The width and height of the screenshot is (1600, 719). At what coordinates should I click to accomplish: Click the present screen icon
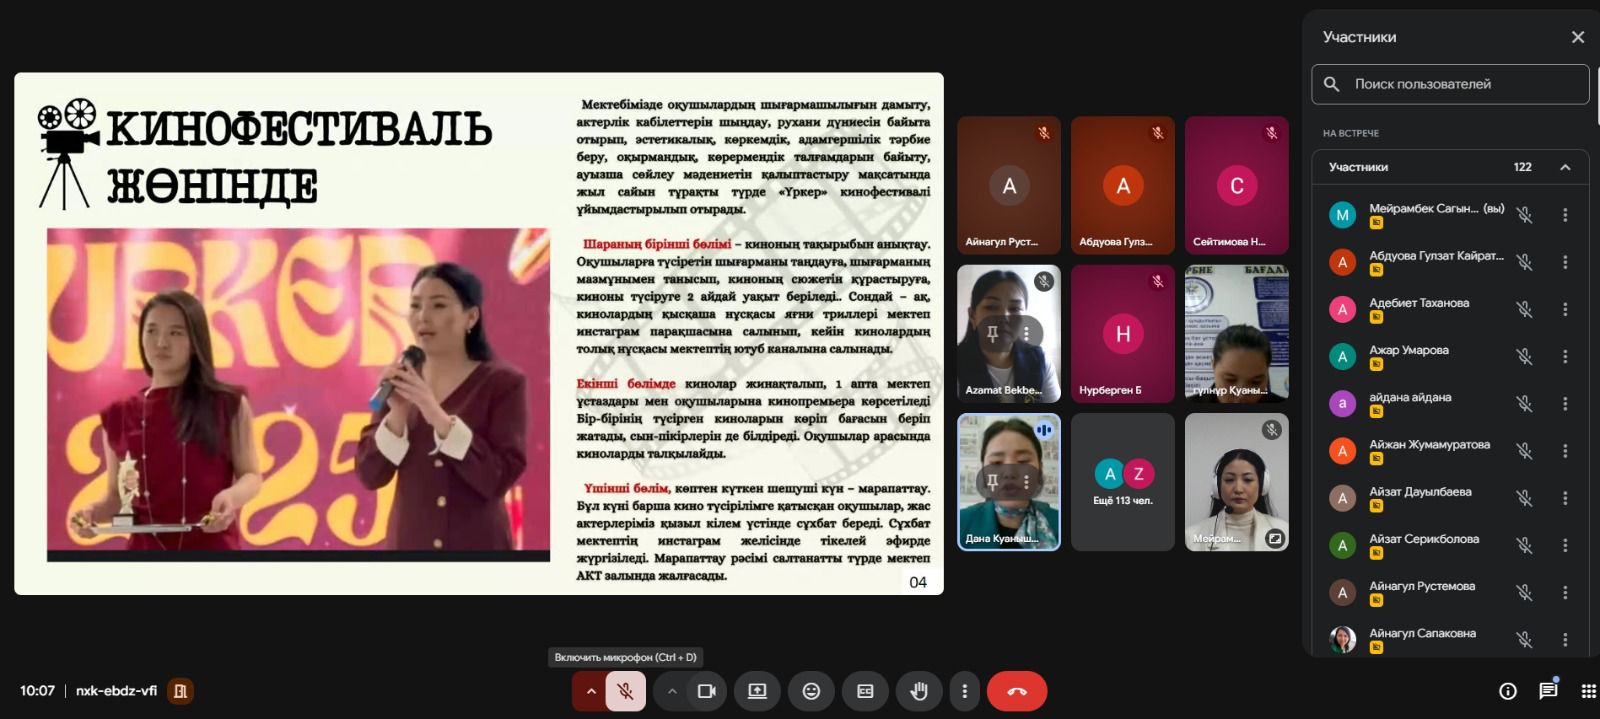(757, 691)
